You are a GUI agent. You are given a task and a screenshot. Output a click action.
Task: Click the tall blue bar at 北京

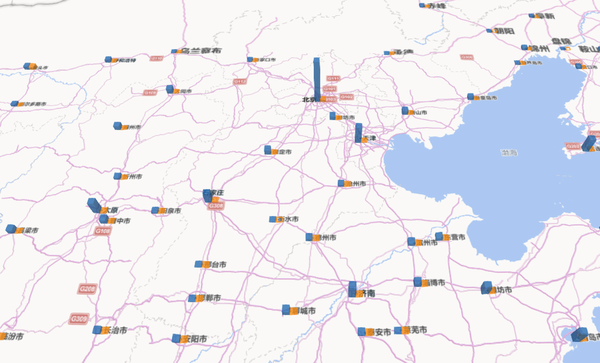click(316, 80)
